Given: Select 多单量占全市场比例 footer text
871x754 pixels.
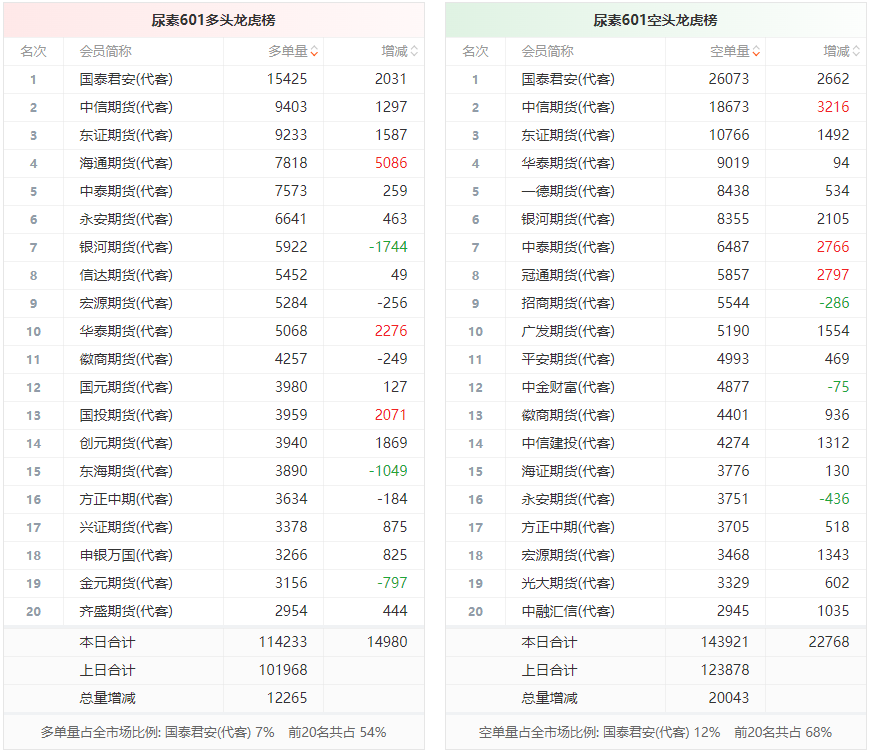Looking at the screenshot, I should 213,733.
